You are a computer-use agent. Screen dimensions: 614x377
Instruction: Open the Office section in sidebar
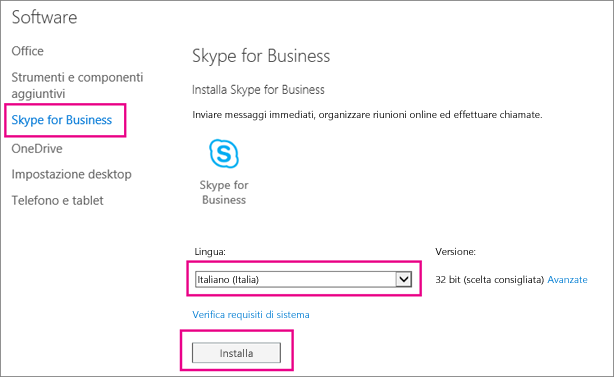pos(27,51)
